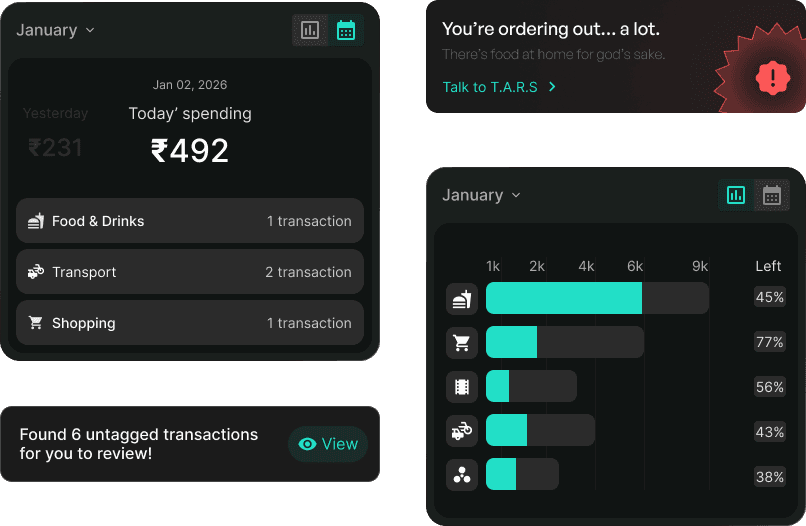This screenshot has width=806, height=526.
Task: Open January dropdown in budget chart card
Action: [482, 195]
